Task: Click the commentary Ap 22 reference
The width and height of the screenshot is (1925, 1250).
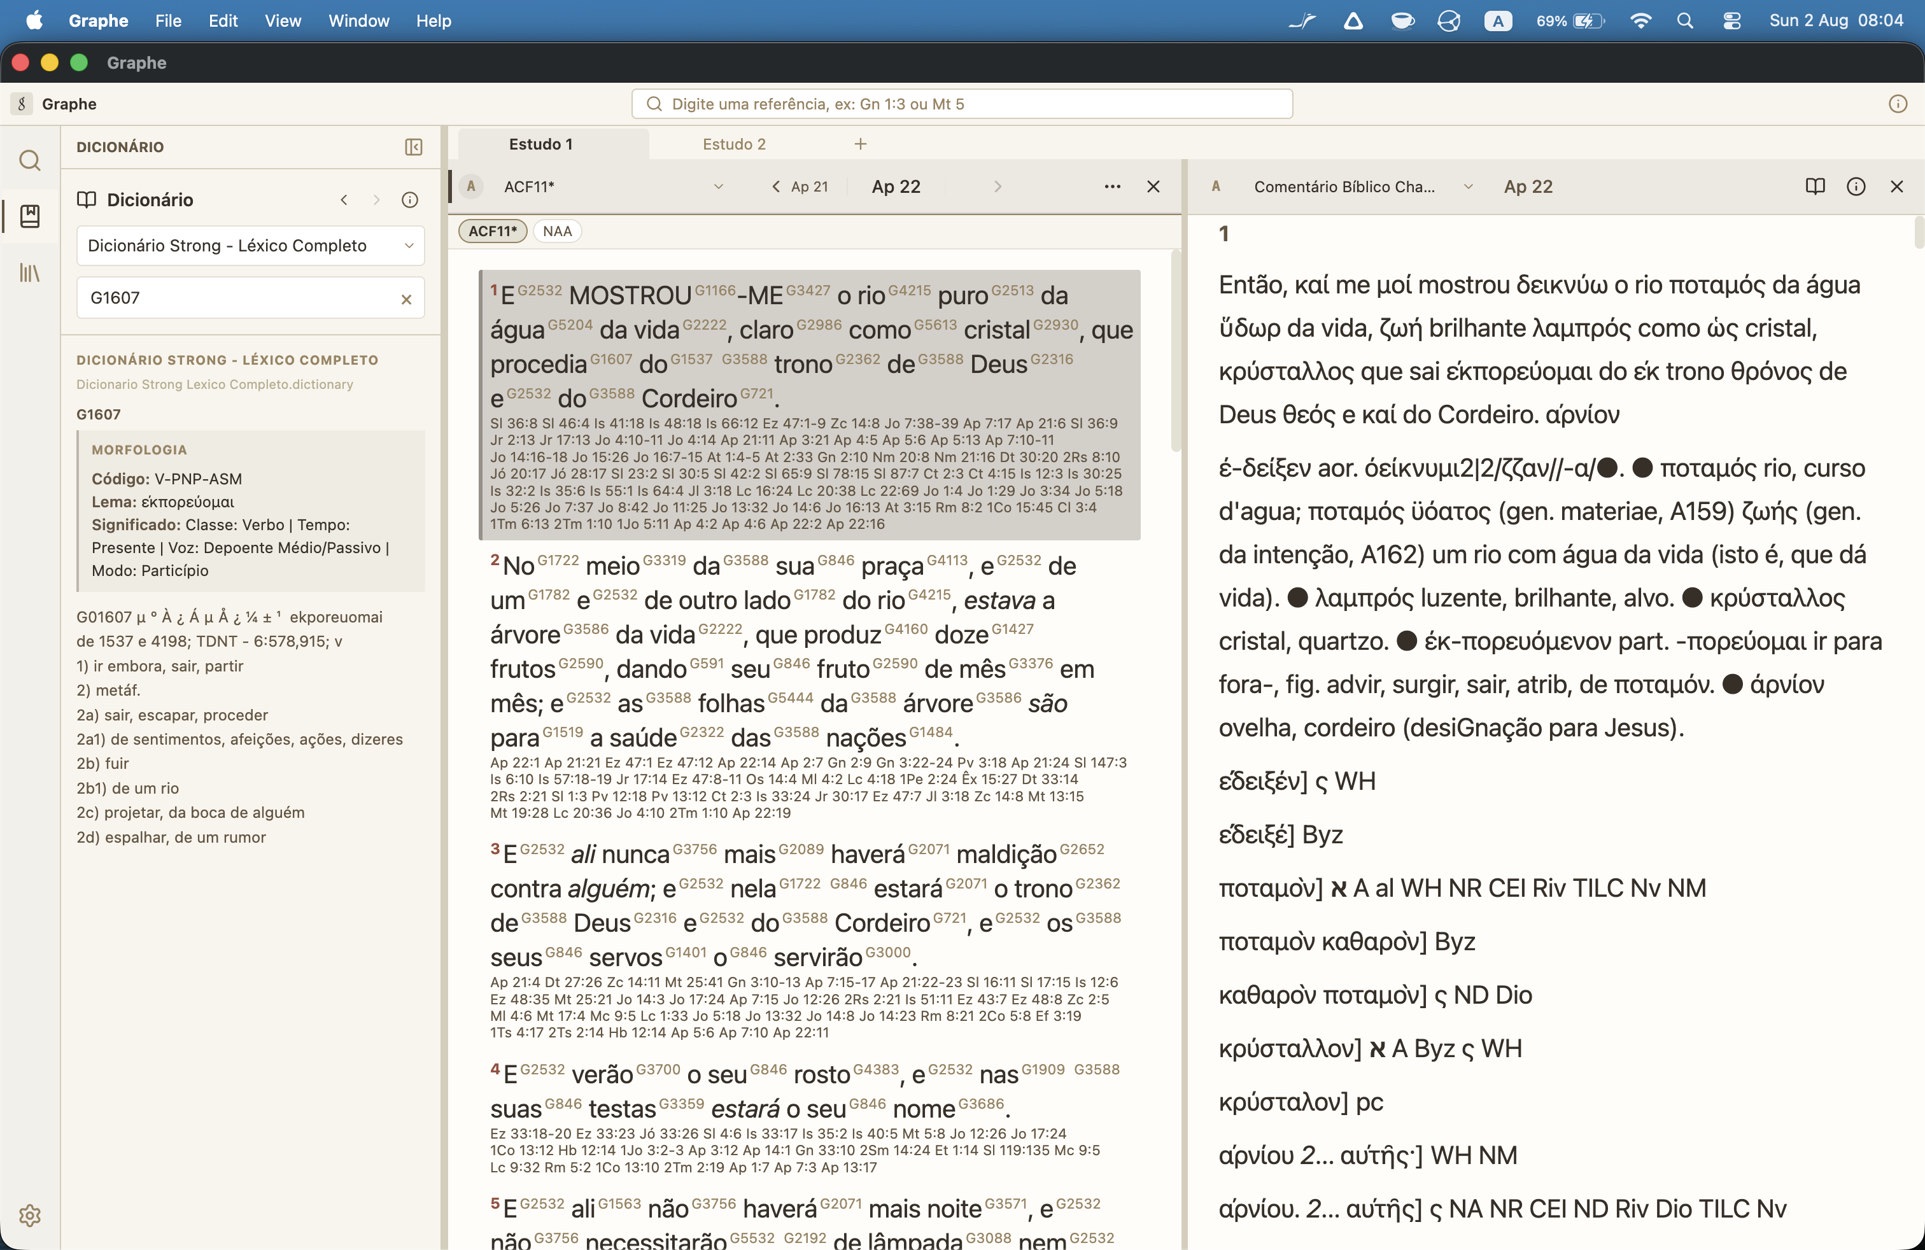Action: (x=1528, y=187)
